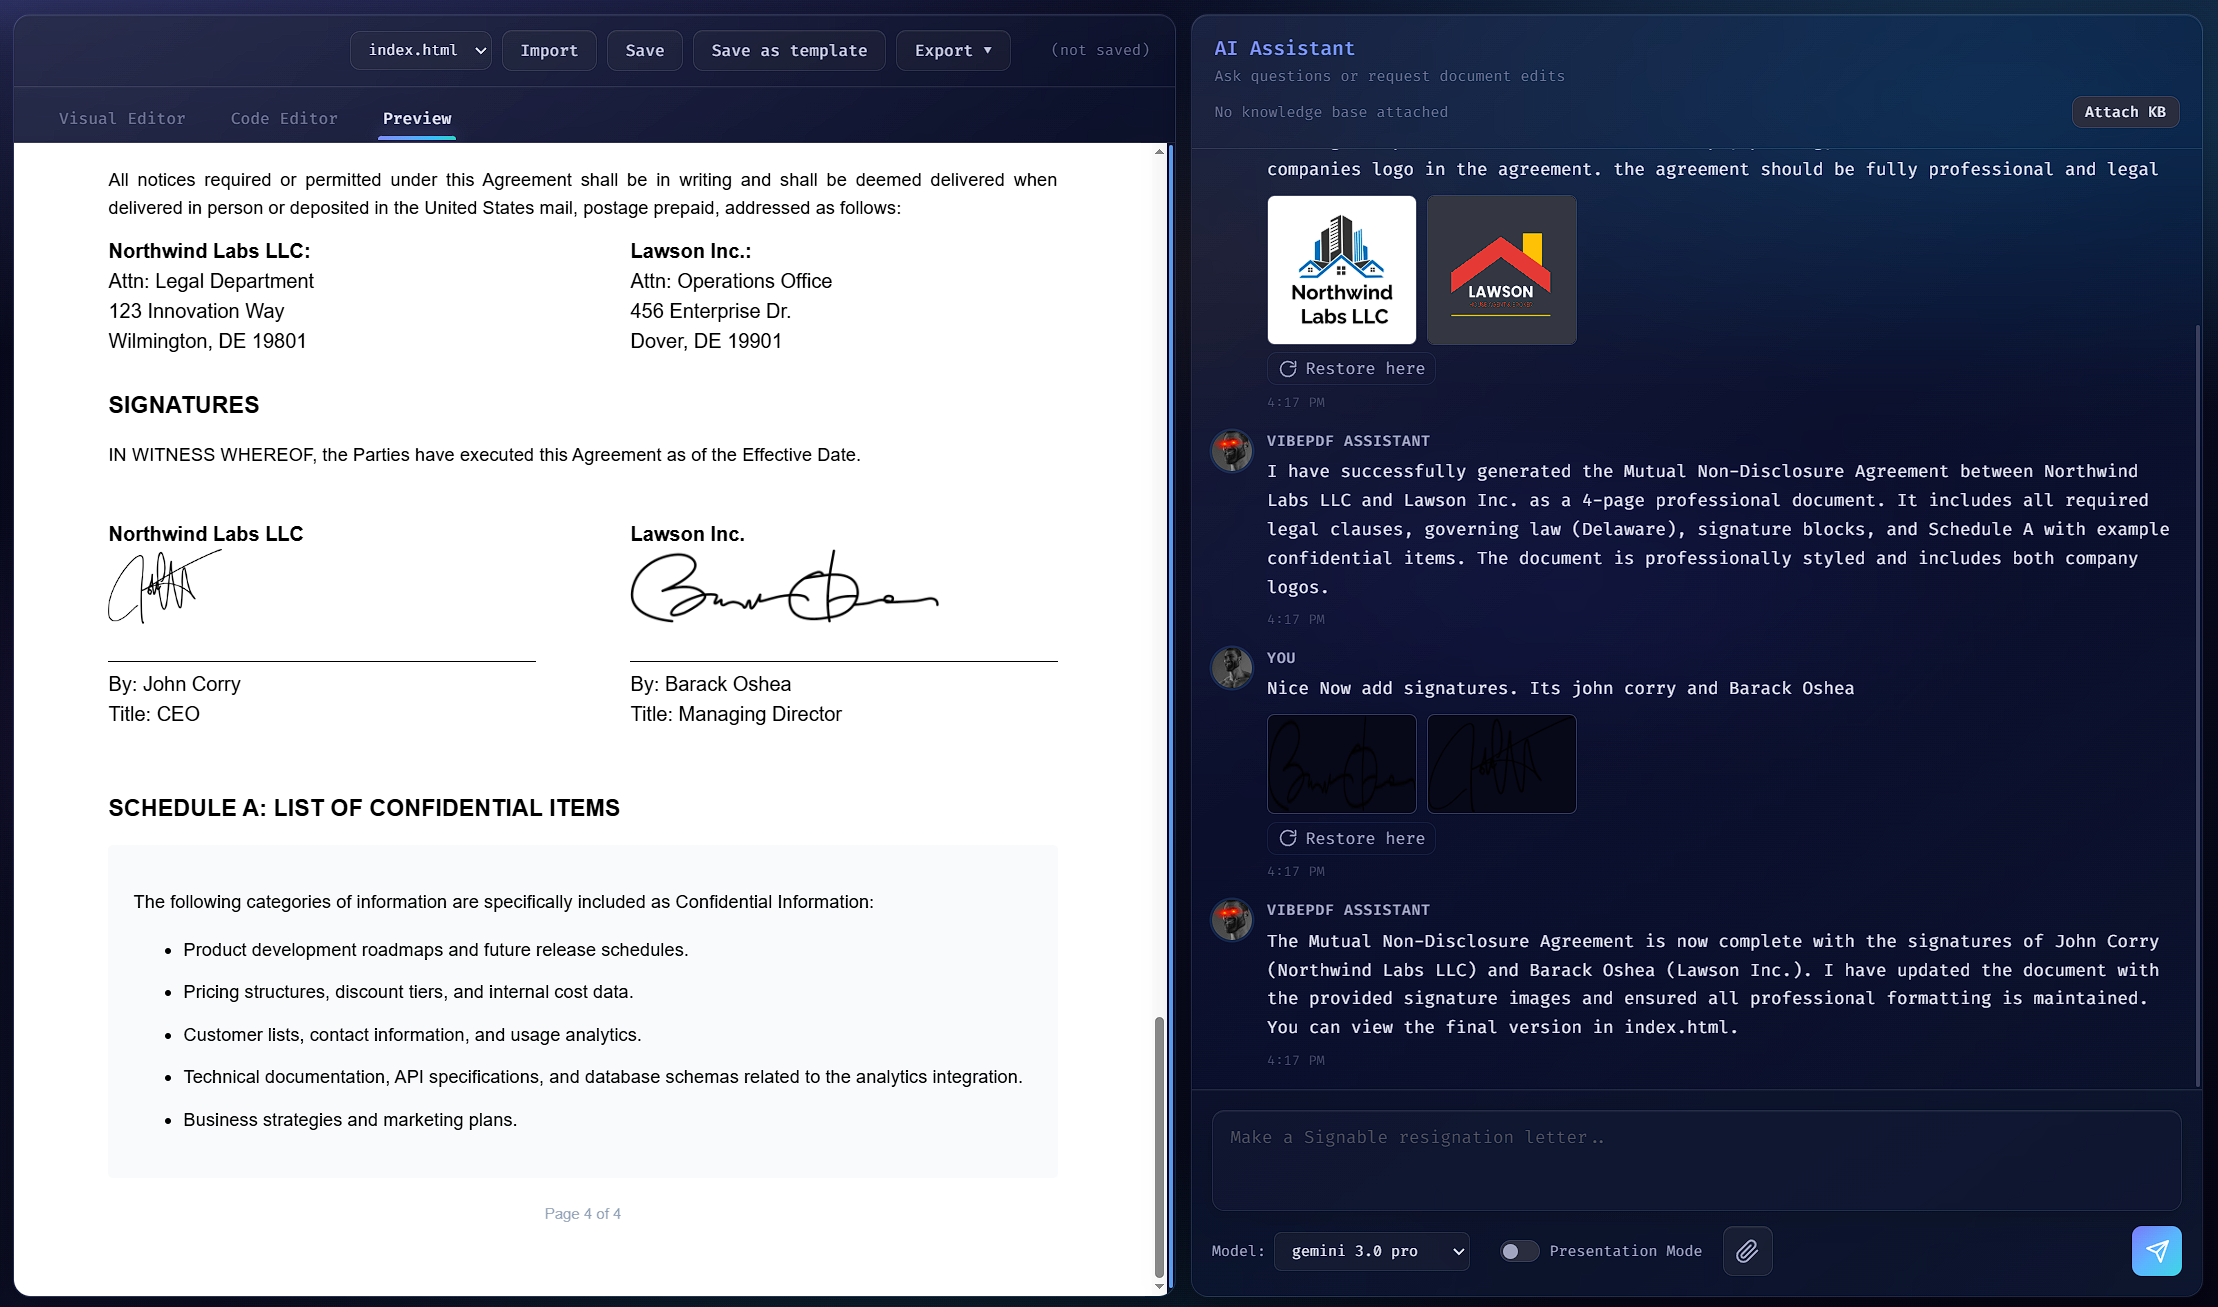The image size is (2218, 1307).
Task: Click the 'IN WITNESS WHEREOF' paragraph
Action: pos(484,455)
